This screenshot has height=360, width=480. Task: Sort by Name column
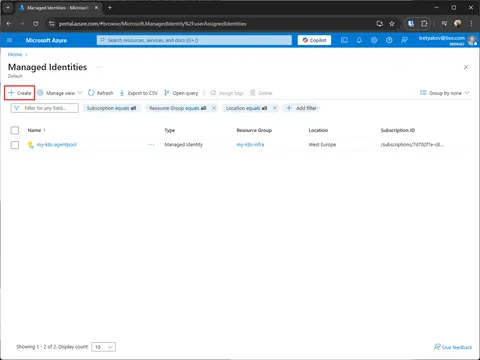(36, 130)
